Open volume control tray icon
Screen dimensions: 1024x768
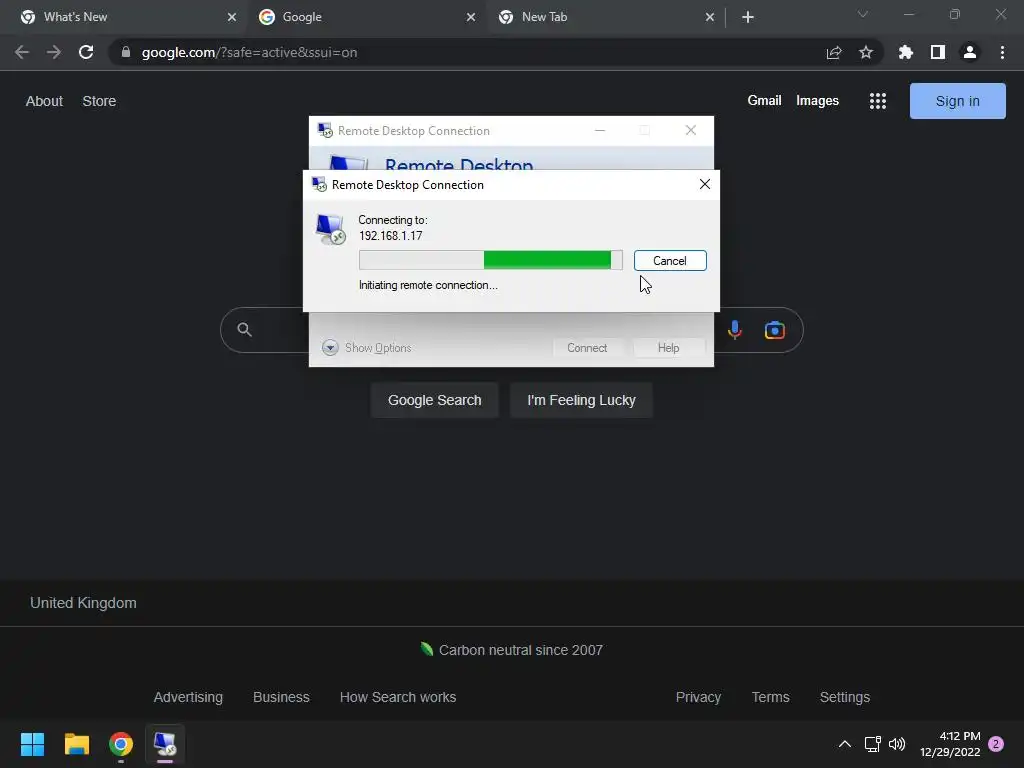coord(897,744)
